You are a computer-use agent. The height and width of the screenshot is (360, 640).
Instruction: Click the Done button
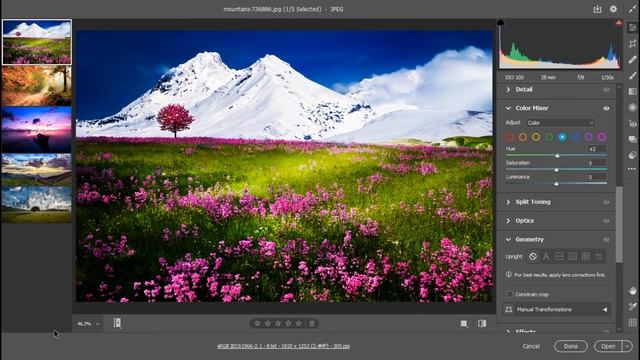571,346
